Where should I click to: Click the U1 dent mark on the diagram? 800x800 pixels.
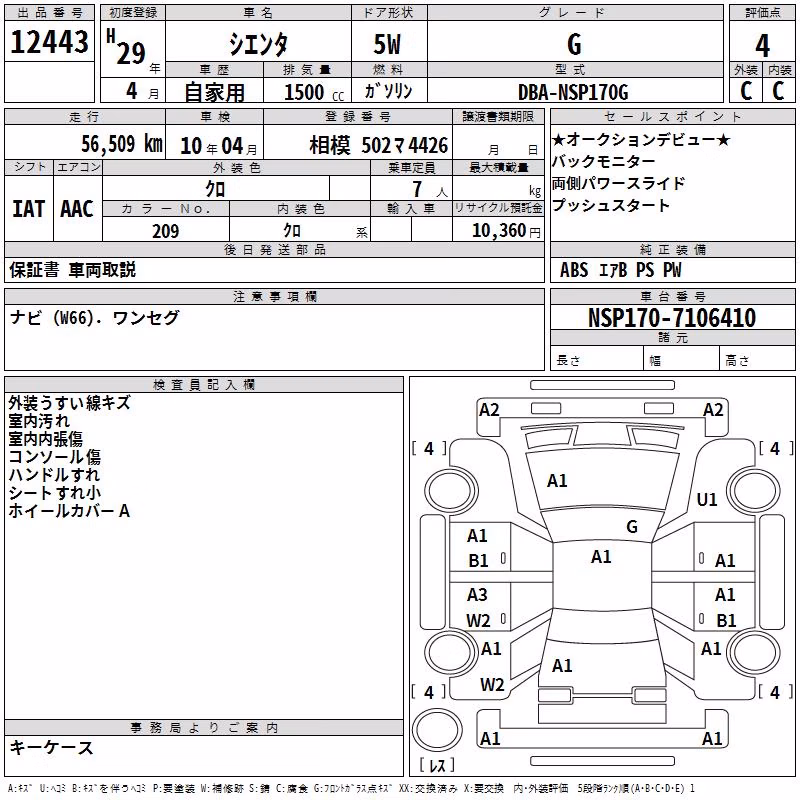[707, 499]
